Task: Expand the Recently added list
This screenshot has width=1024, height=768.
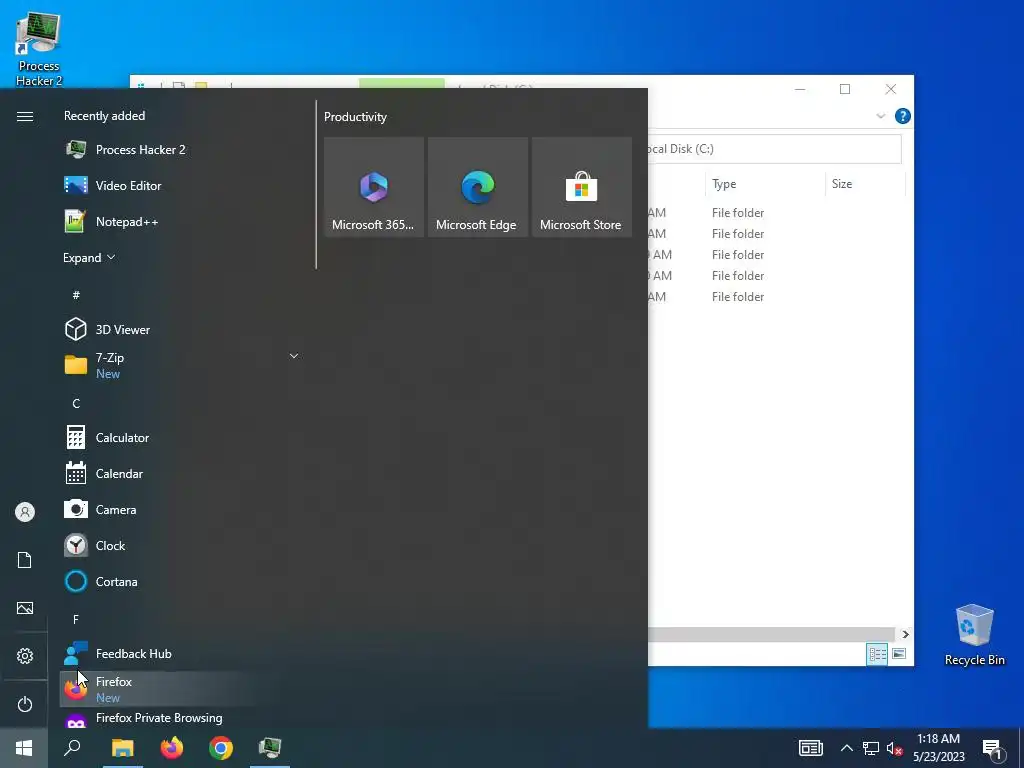Action: click(x=89, y=258)
